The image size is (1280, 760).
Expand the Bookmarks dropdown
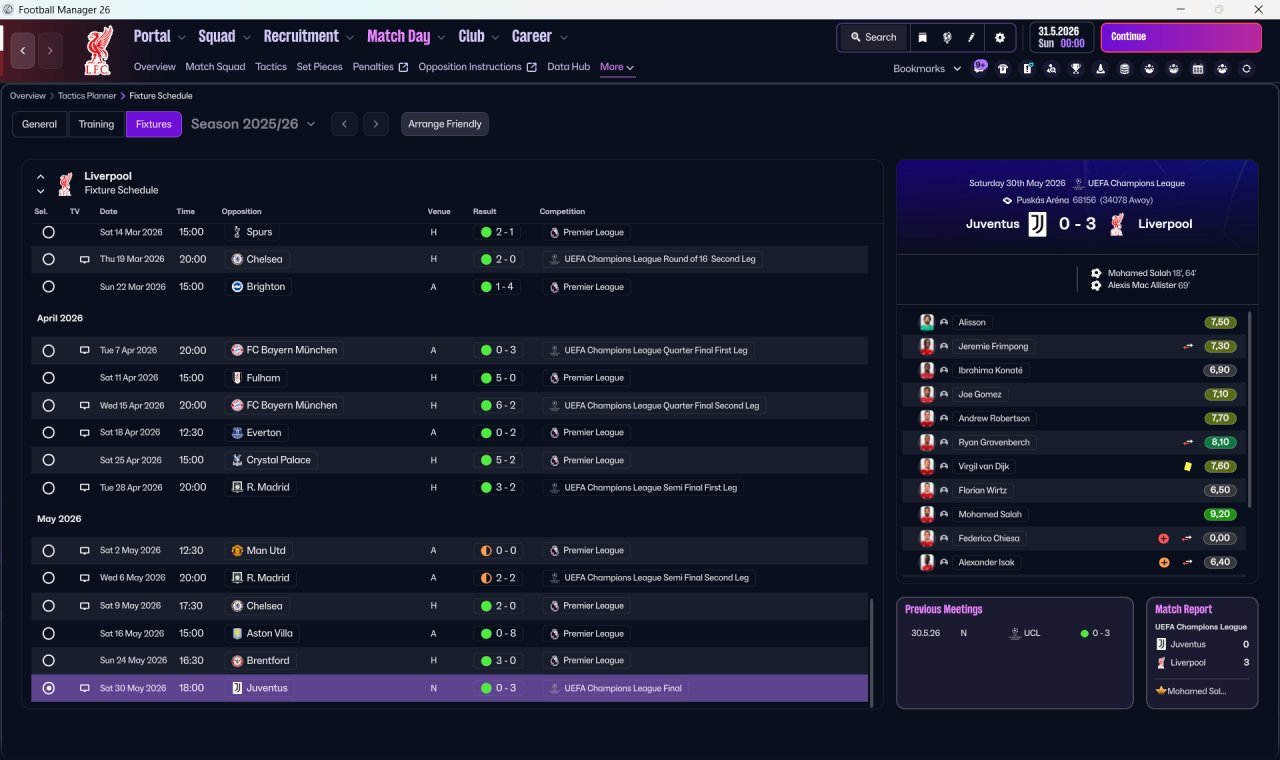pyautogui.click(x=927, y=68)
